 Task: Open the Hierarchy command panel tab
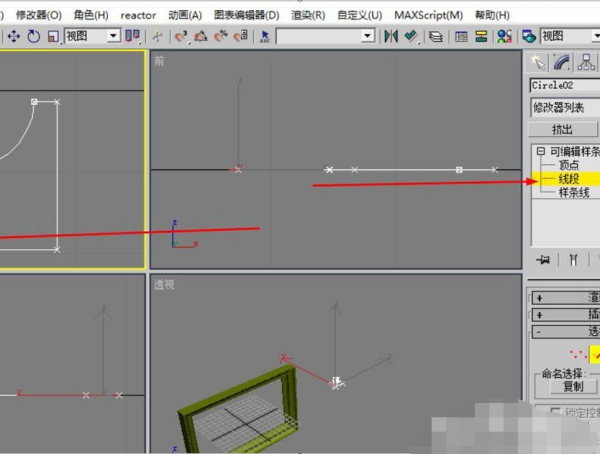coord(586,62)
